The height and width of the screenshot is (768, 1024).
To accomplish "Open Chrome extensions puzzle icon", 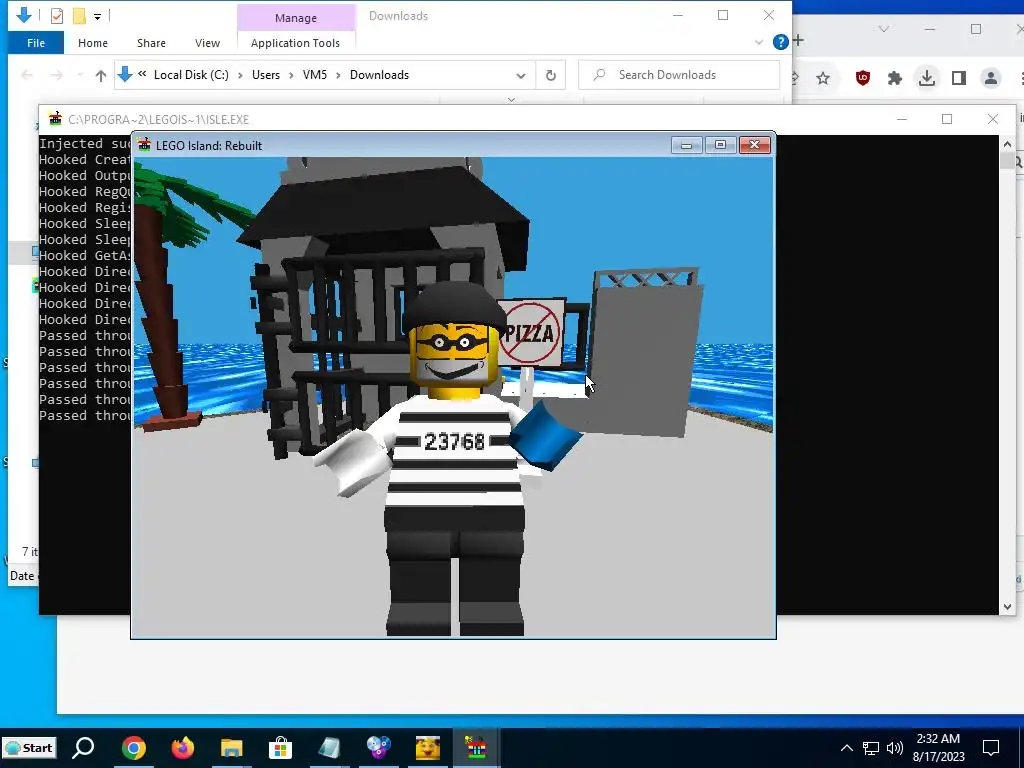I will (895, 78).
